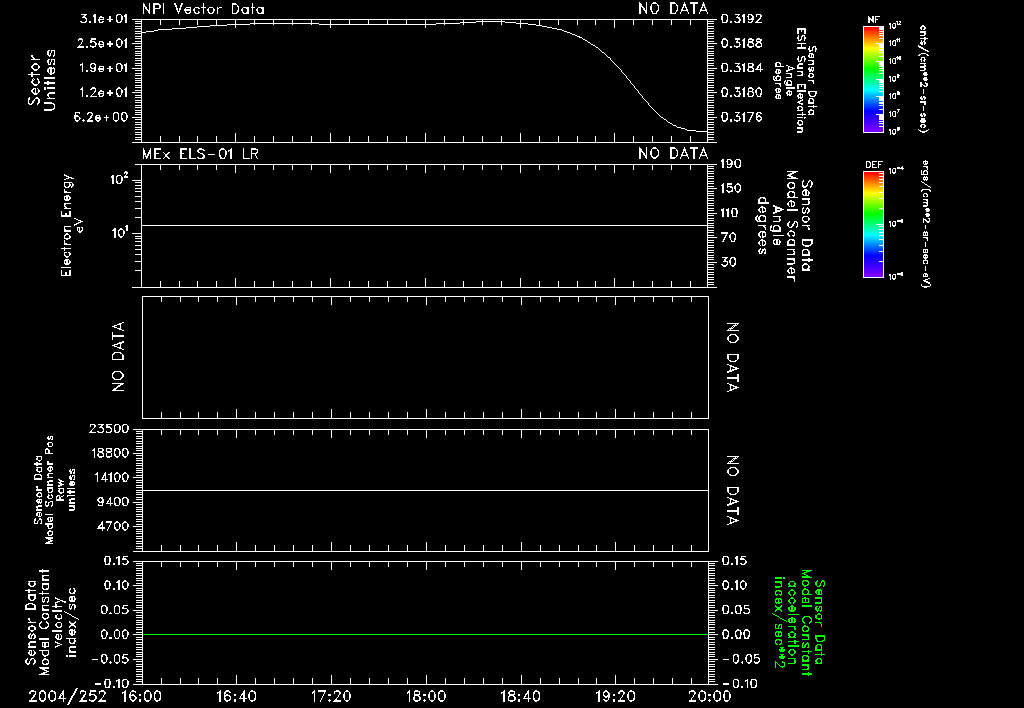Image resolution: width=1024 pixels, height=708 pixels.
Task: Click the '0.3176' Sun Elevation value
Action: click(x=741, y=117)
